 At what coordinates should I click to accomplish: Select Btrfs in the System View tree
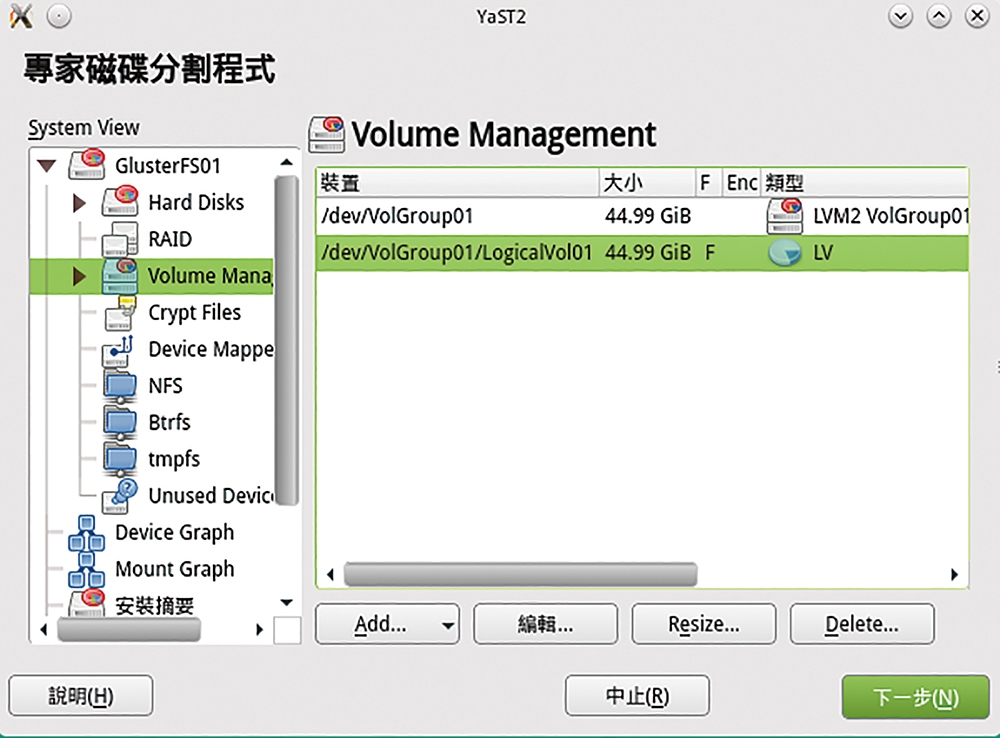(x=169, y=422)
